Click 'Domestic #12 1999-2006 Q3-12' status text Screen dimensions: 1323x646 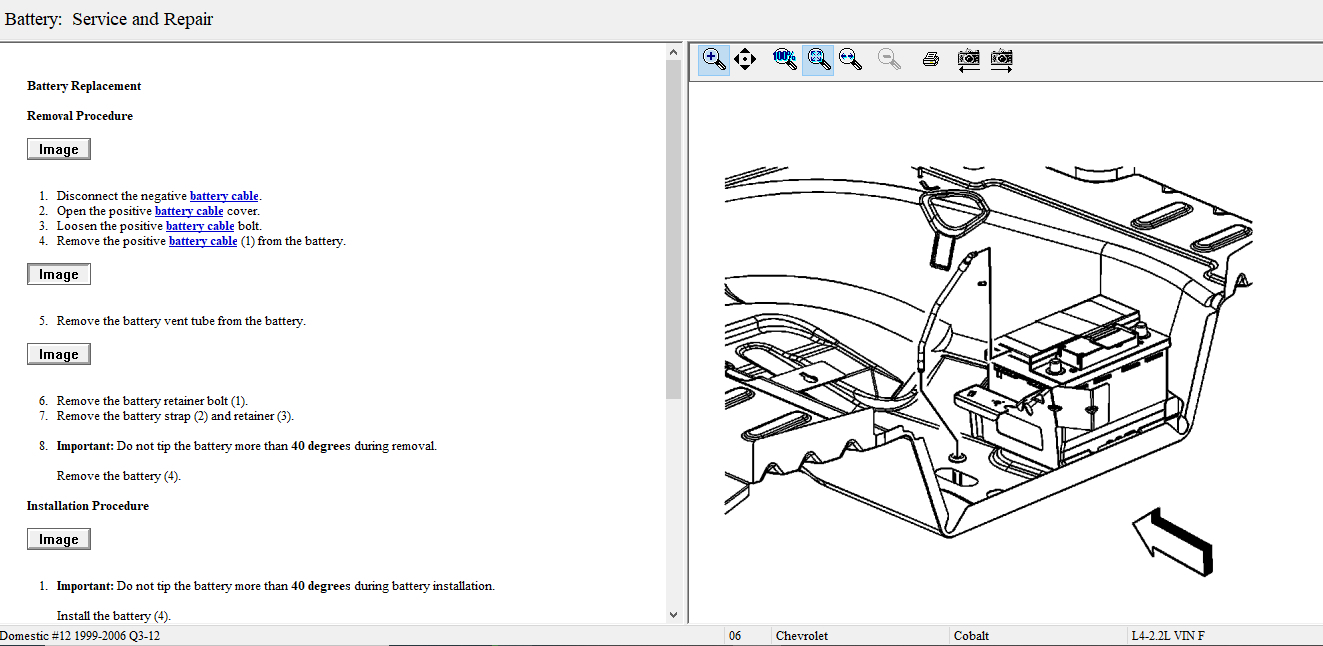point(80,636)
